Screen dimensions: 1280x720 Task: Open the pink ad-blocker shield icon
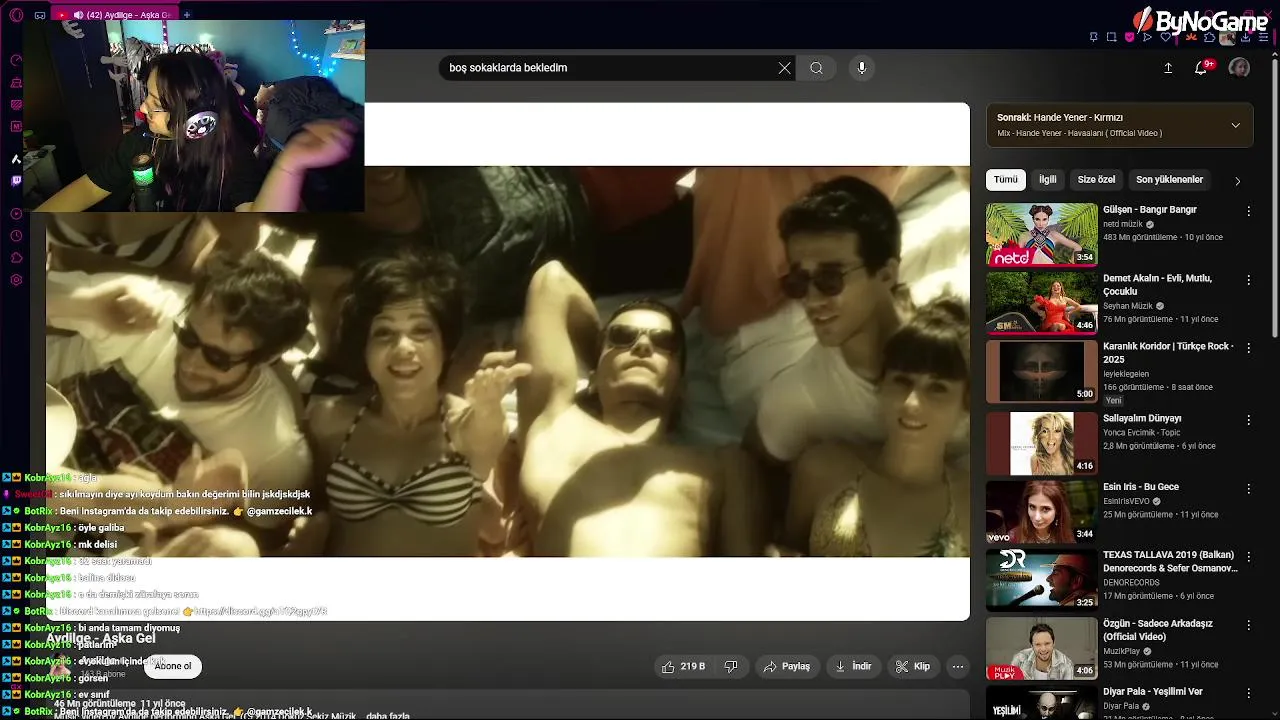(x=1129, y=37)
